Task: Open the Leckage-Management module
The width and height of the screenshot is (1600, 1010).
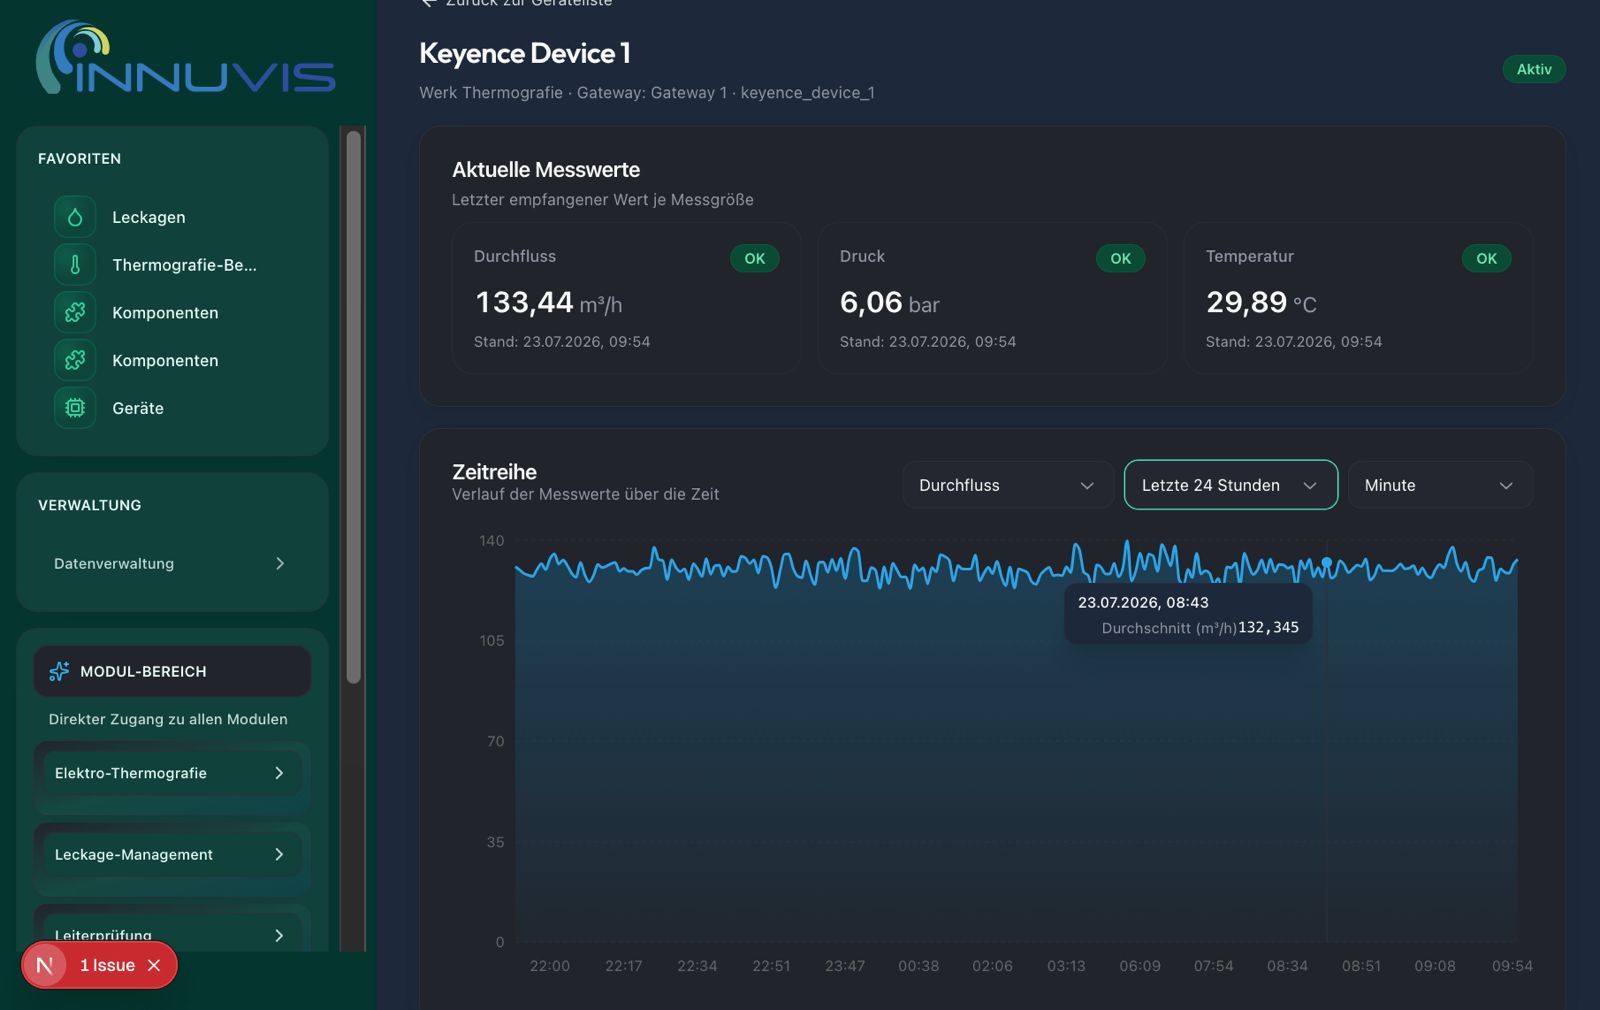Action: click(x=172, y=854)
